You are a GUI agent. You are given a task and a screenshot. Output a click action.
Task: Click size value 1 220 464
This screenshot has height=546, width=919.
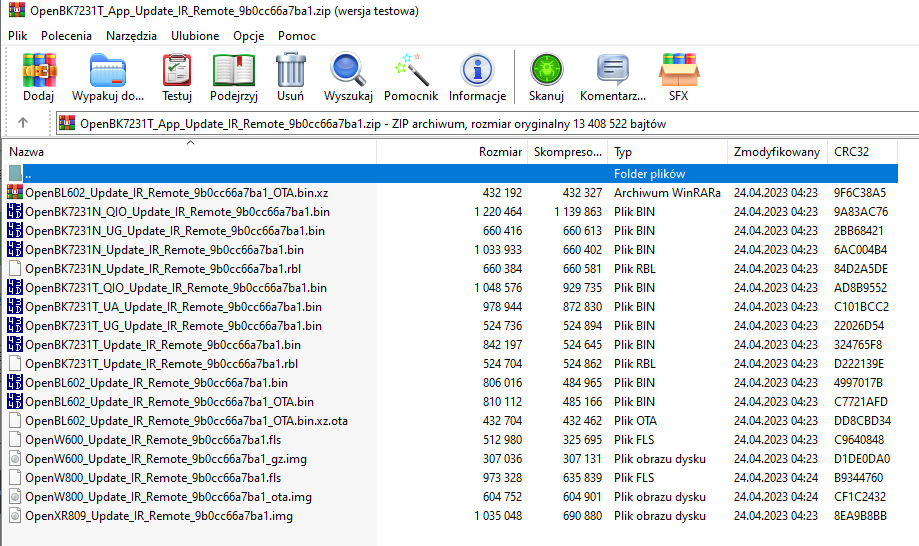pyautogui.click(x=498, y=212)
